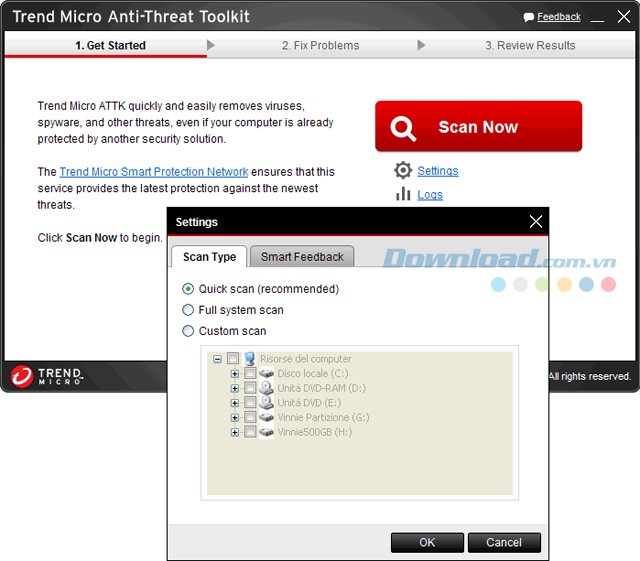Viewport: 640px width, 561px height.
Task: Select the Vinnie Partizione (G:) label
Action: point(323,417)
